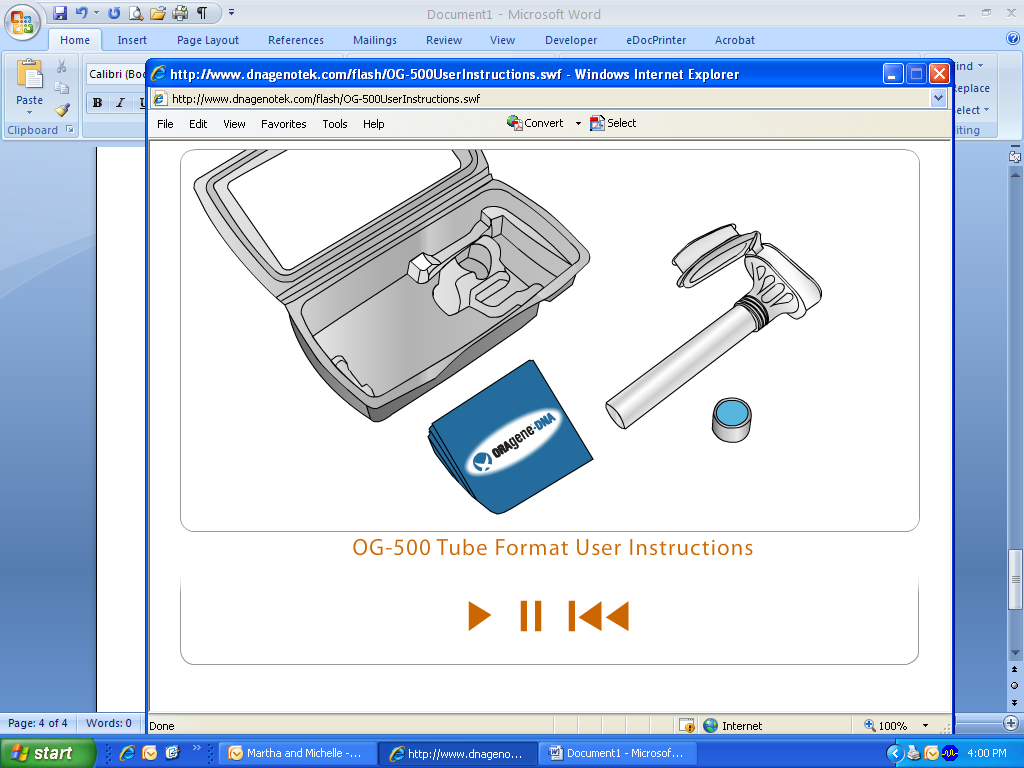This screenshot has height=768, width=1024.
Task: Click the Page: 4 of 4 indicator
Action: pyautogui.click(x=37, y=723)
